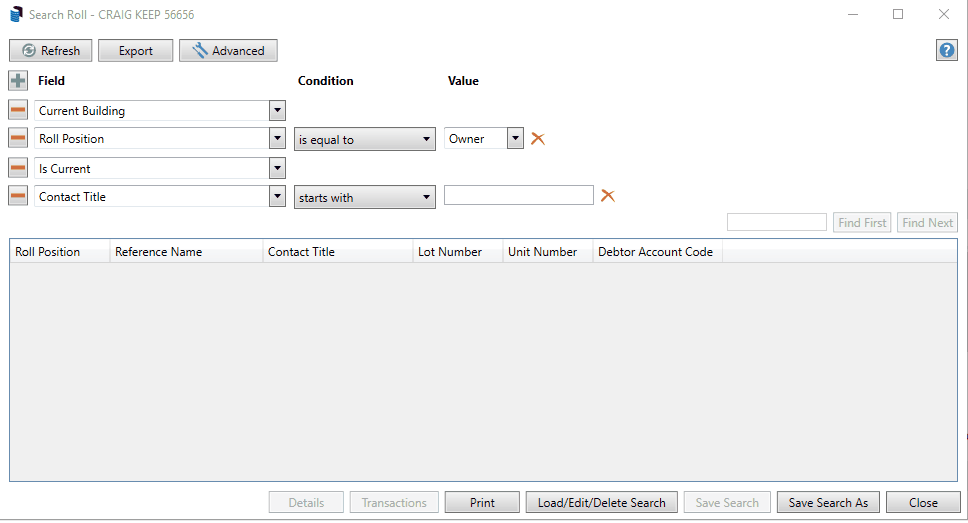The image size is (968, 523).
Task: Remove the Contact Title filter row
Action: (18, 196)
